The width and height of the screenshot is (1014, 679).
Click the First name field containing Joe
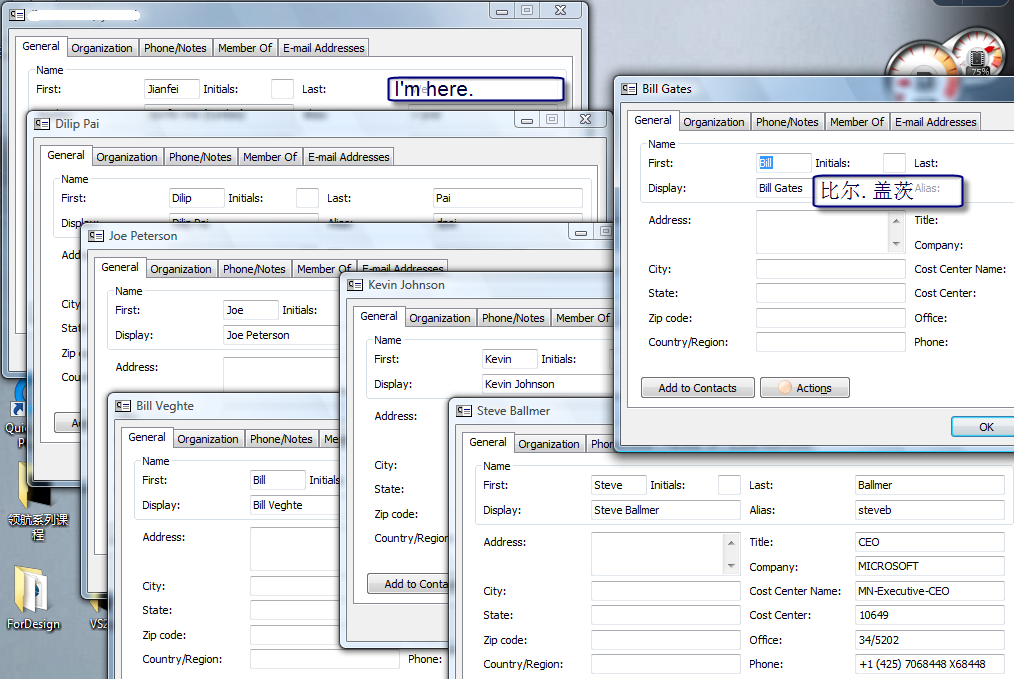pos(250,310)
